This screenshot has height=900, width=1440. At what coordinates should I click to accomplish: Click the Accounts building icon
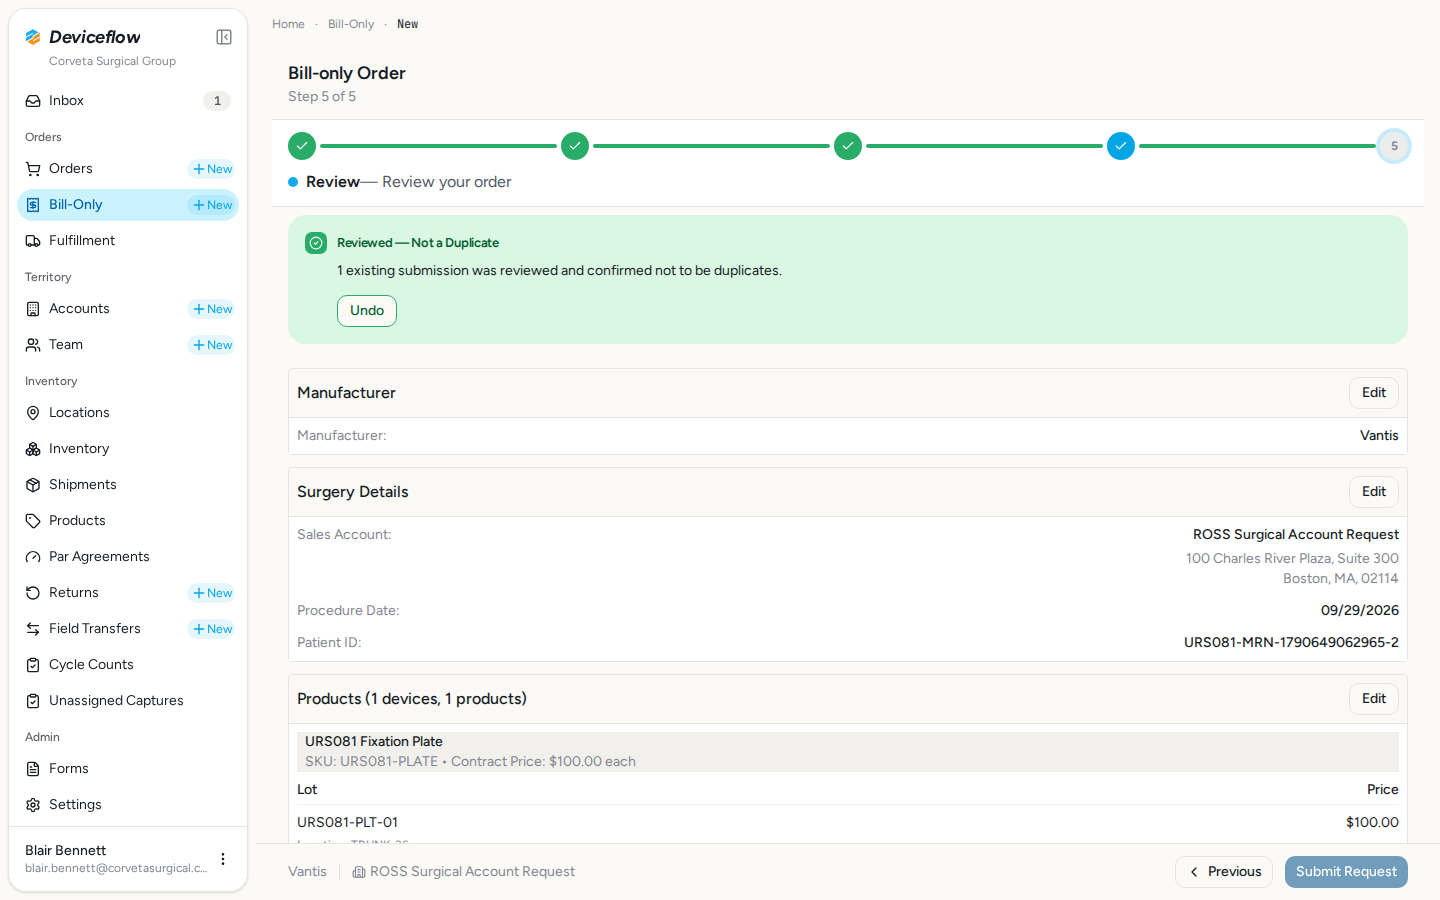click(x=33, y=309)
